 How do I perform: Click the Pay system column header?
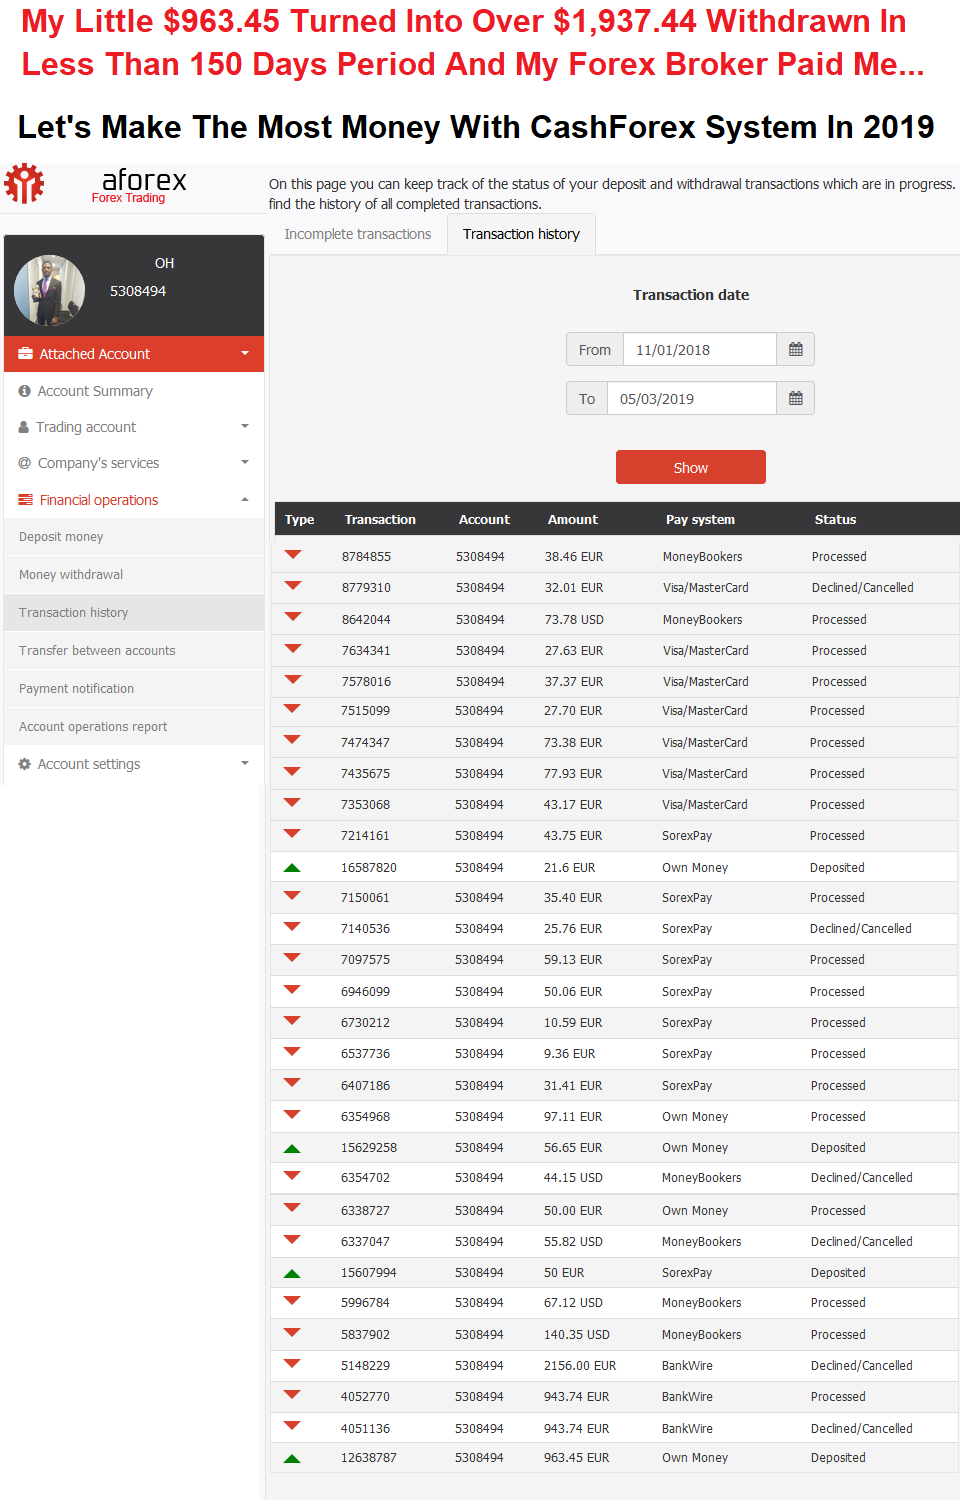pyautogui.click(x=700, y=520)
